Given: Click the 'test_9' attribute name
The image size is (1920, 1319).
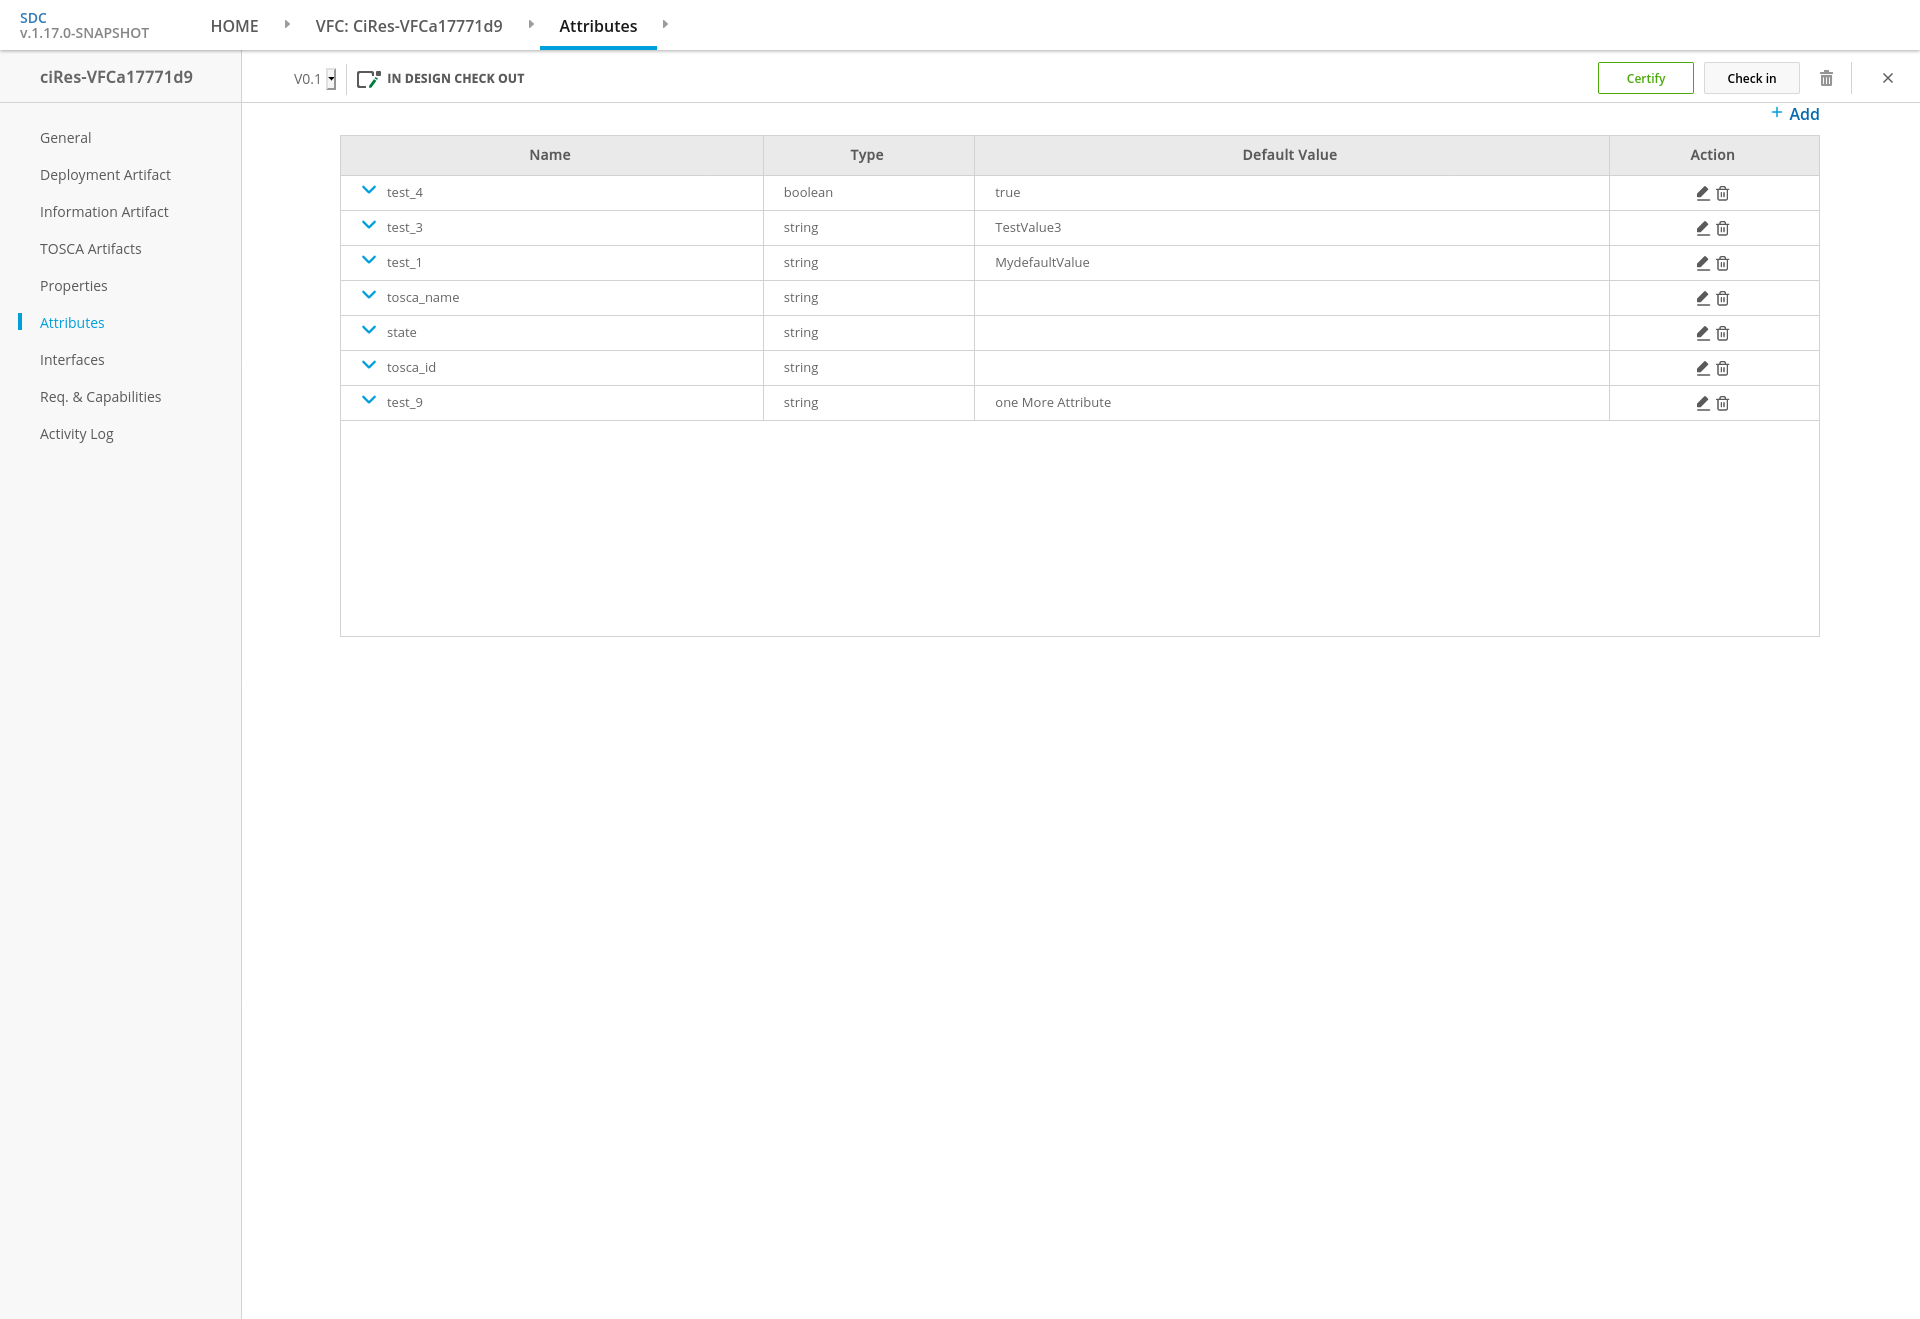Looking at the screenshot, I should (x=404, y=403).
